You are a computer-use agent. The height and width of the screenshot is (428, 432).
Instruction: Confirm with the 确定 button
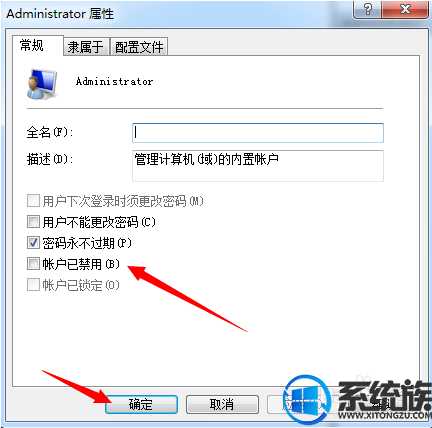(x=141, y=405)
